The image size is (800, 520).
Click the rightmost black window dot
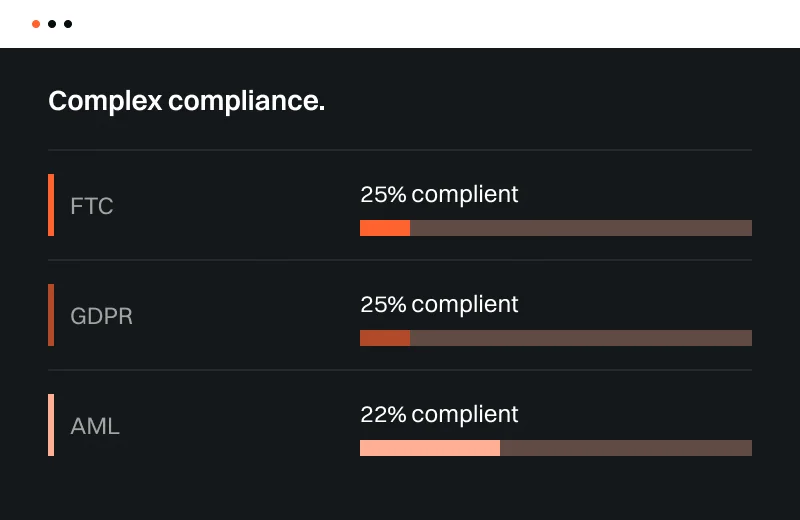click(68, 23)
